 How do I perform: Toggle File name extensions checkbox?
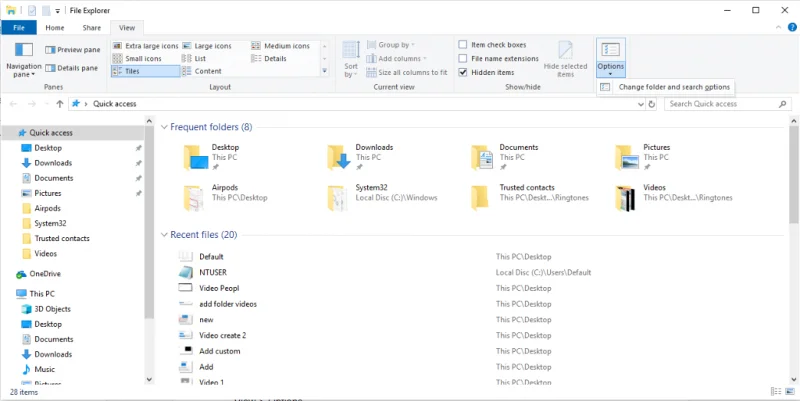[x=463, y=59]
